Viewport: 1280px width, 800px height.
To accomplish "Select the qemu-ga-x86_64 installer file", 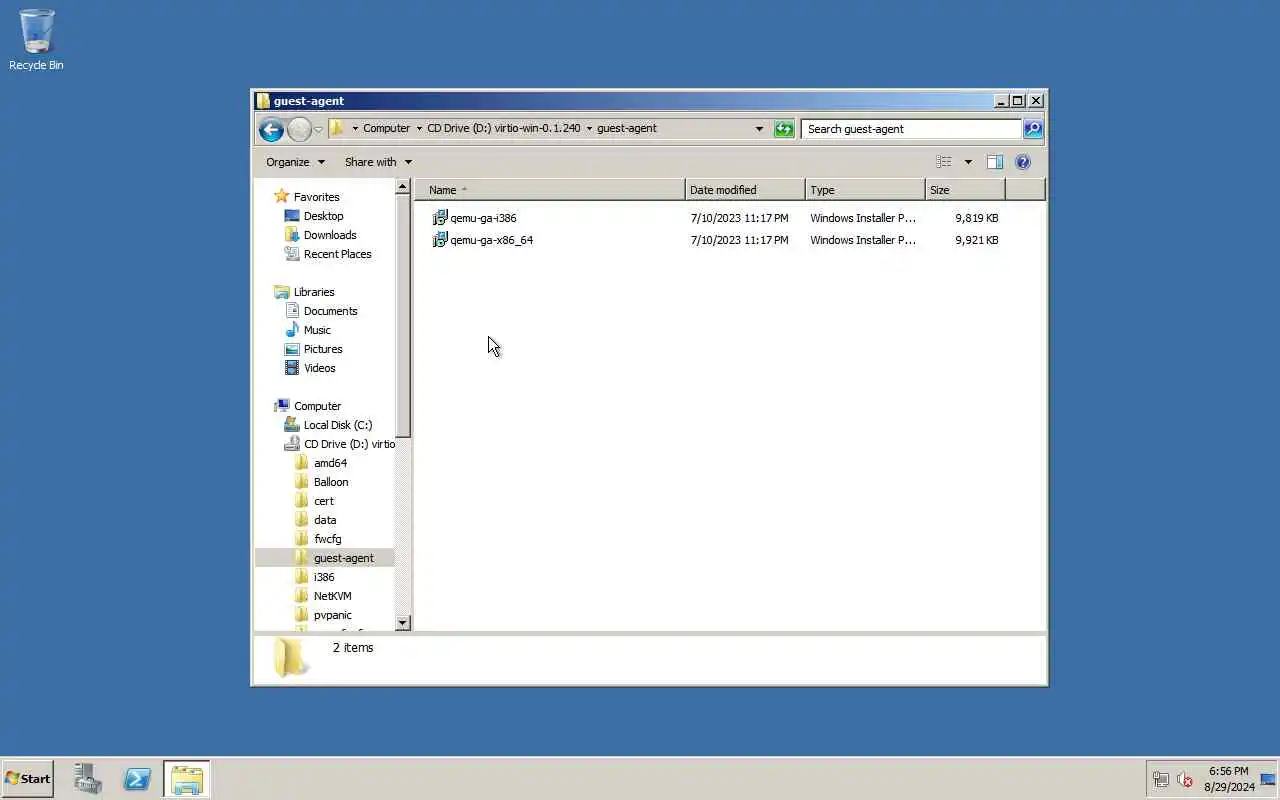I will click(x=482, y=240).
